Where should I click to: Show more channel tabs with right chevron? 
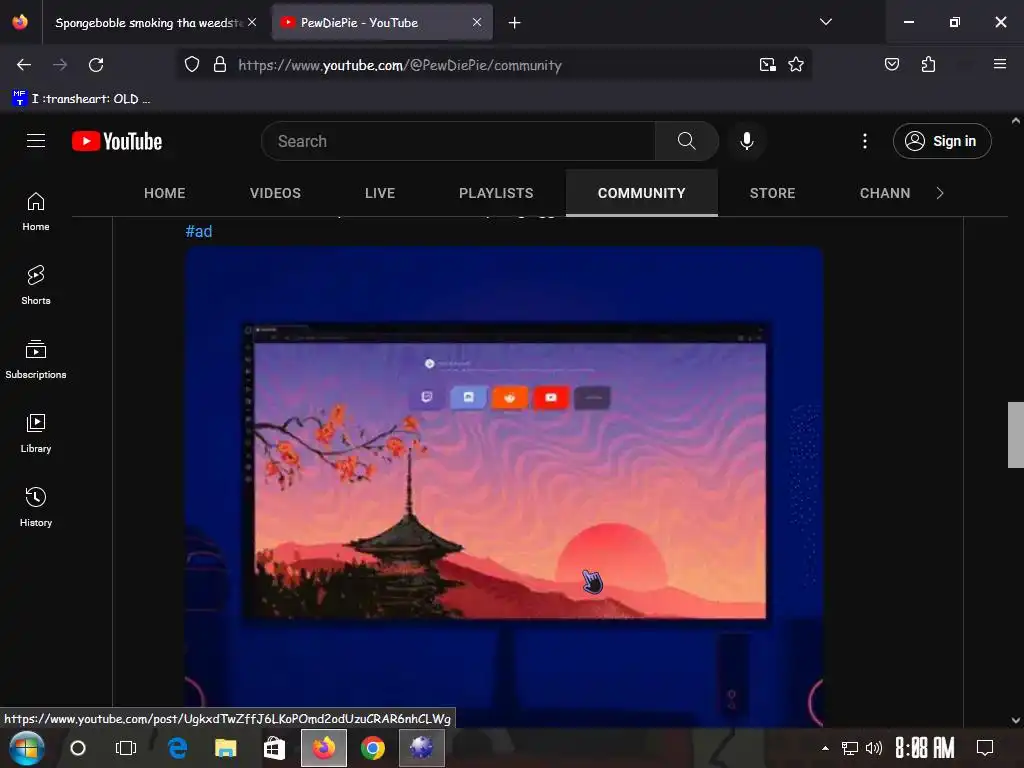[940, 193]
